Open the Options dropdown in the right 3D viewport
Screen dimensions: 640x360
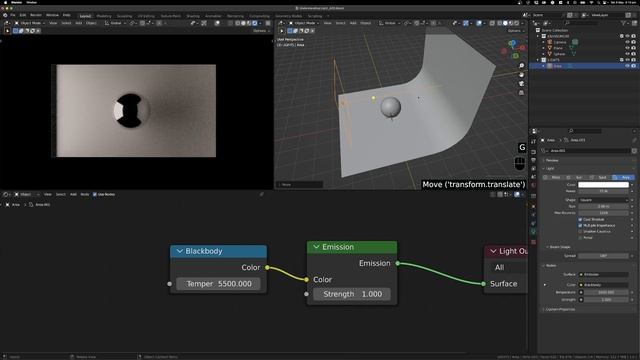515,31
